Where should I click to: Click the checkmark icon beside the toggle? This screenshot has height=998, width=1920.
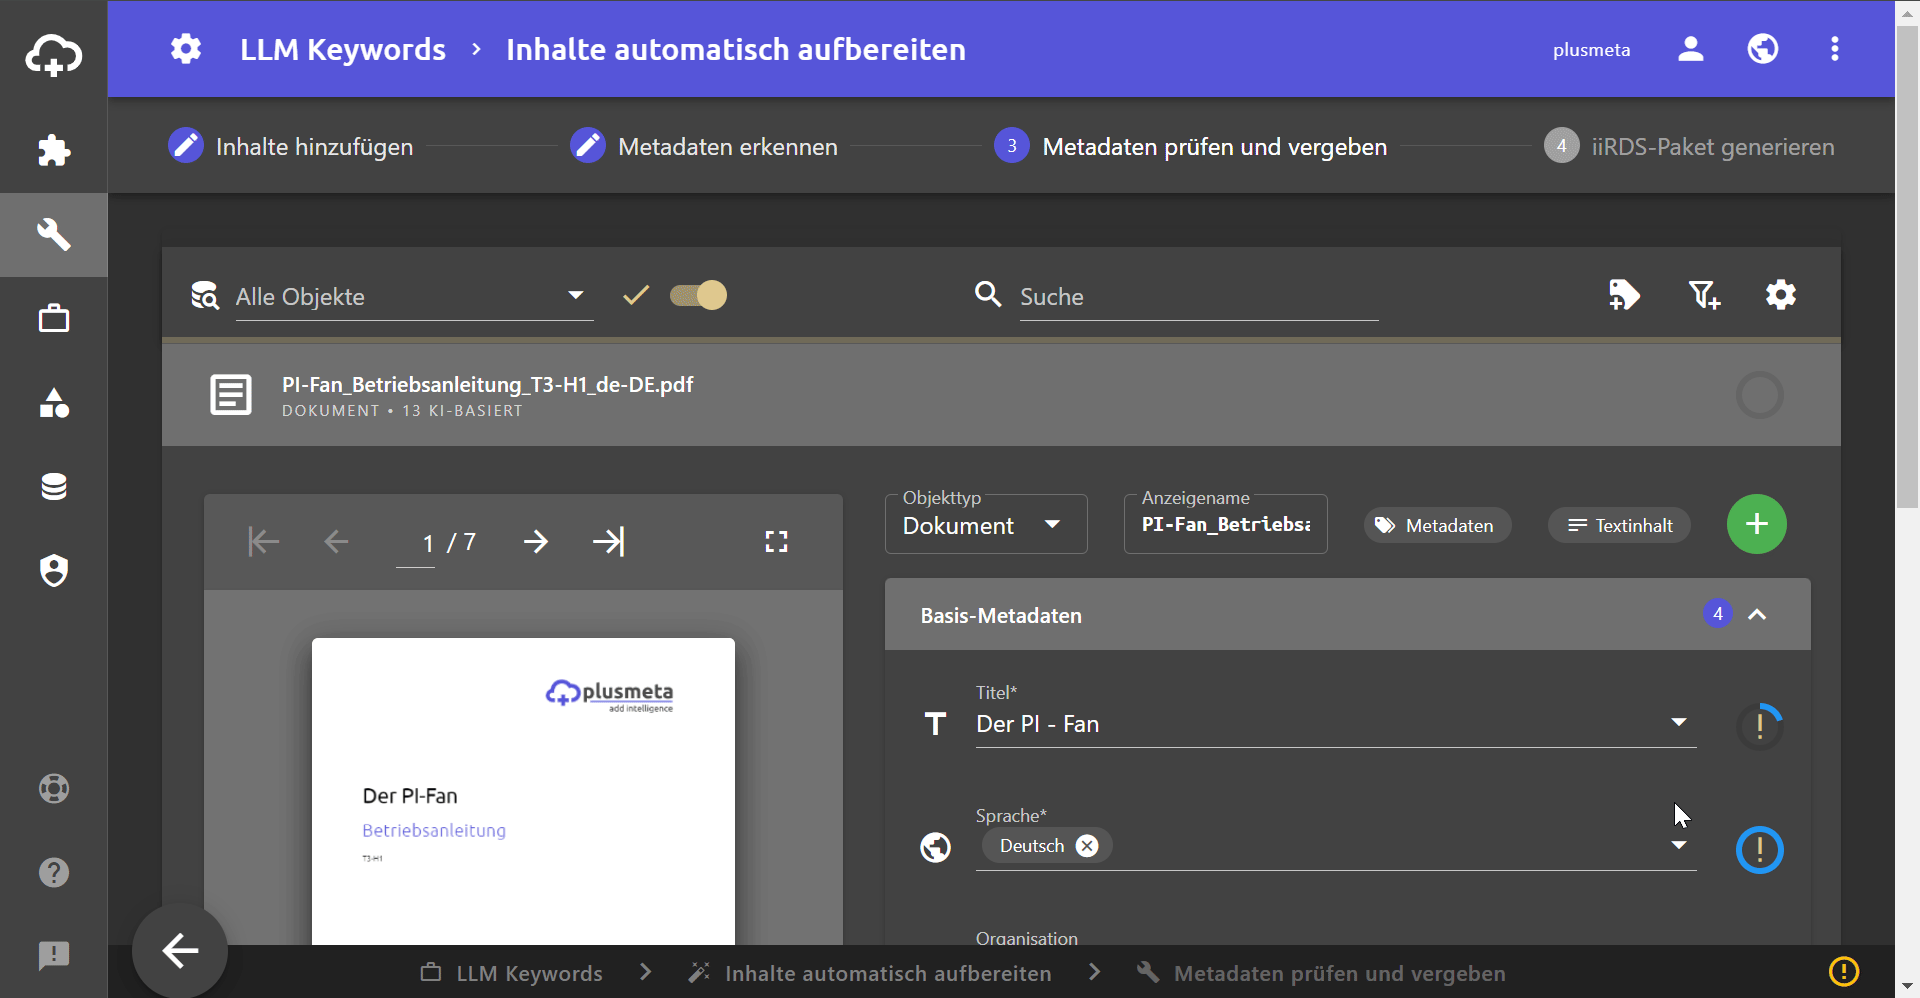636,295
